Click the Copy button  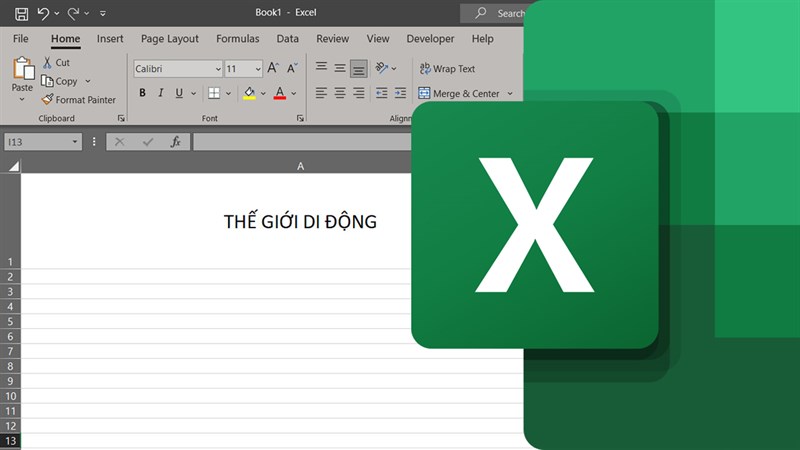(x=59, y=81)
